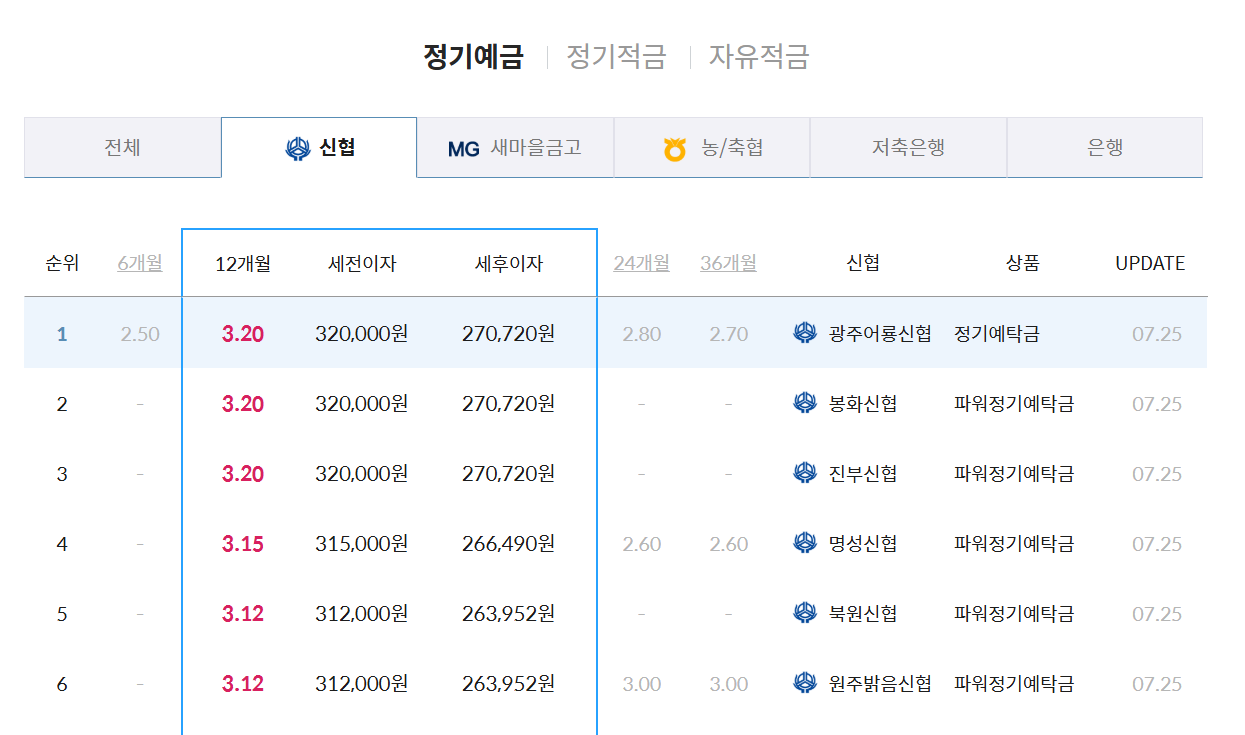Click the MG logo on 새마을금고 tab
The image size is (1245, 735).
pyautogui.click(x=464, y=150)
